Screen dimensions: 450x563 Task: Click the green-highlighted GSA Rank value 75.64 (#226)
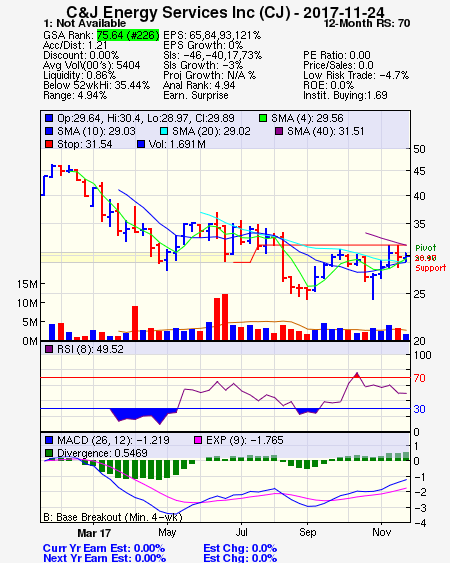click(x=128, y=35)
